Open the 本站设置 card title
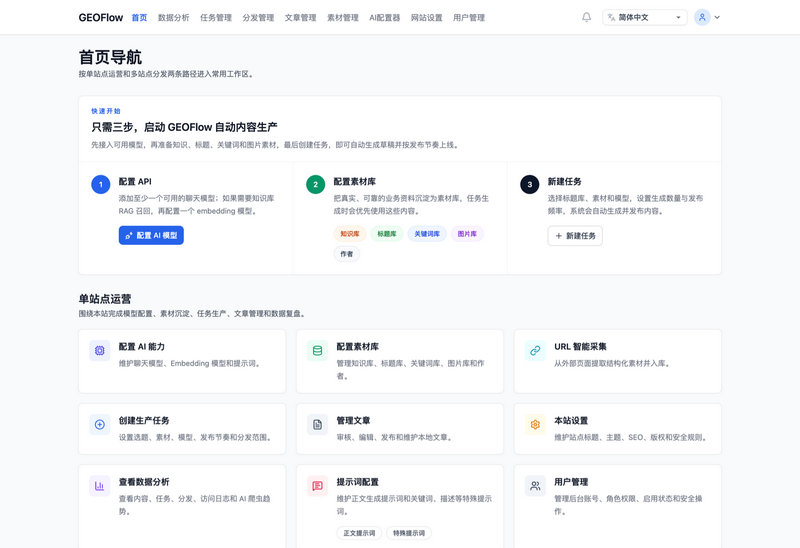This screenshot has height=548, width=800. coord(571,420)
